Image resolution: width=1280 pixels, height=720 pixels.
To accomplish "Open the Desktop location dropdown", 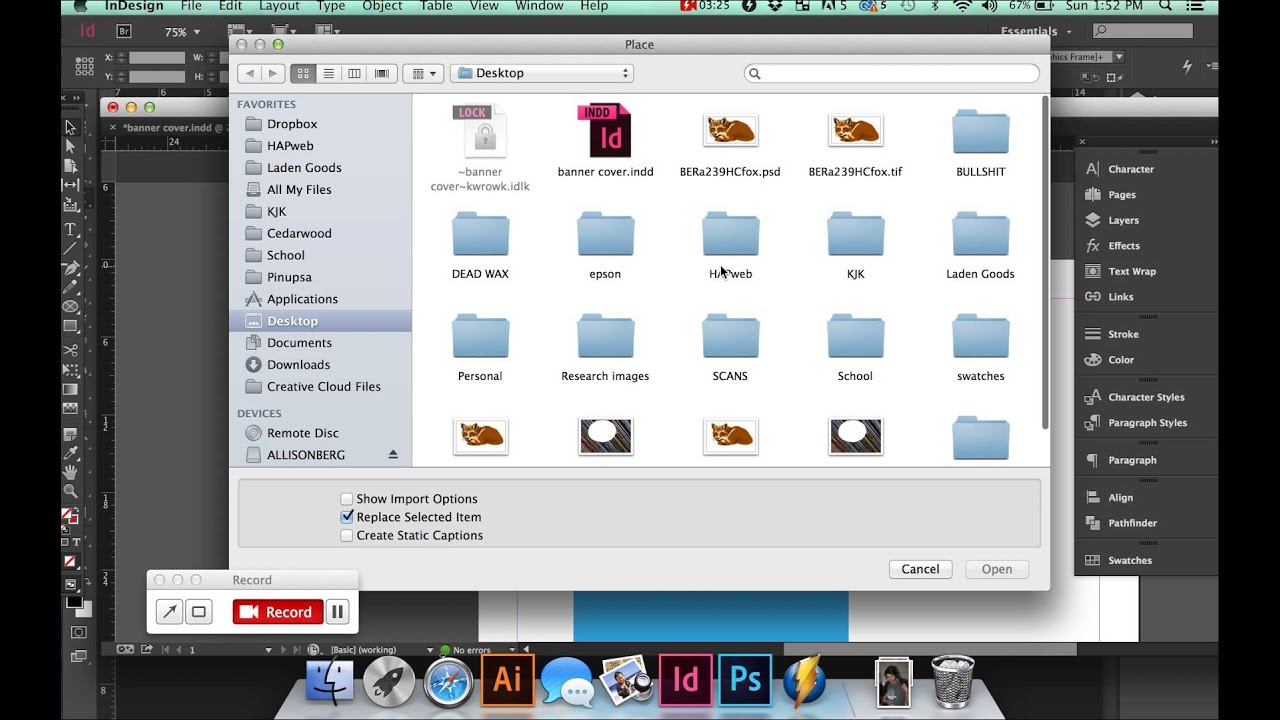I will tap(543, 73).
